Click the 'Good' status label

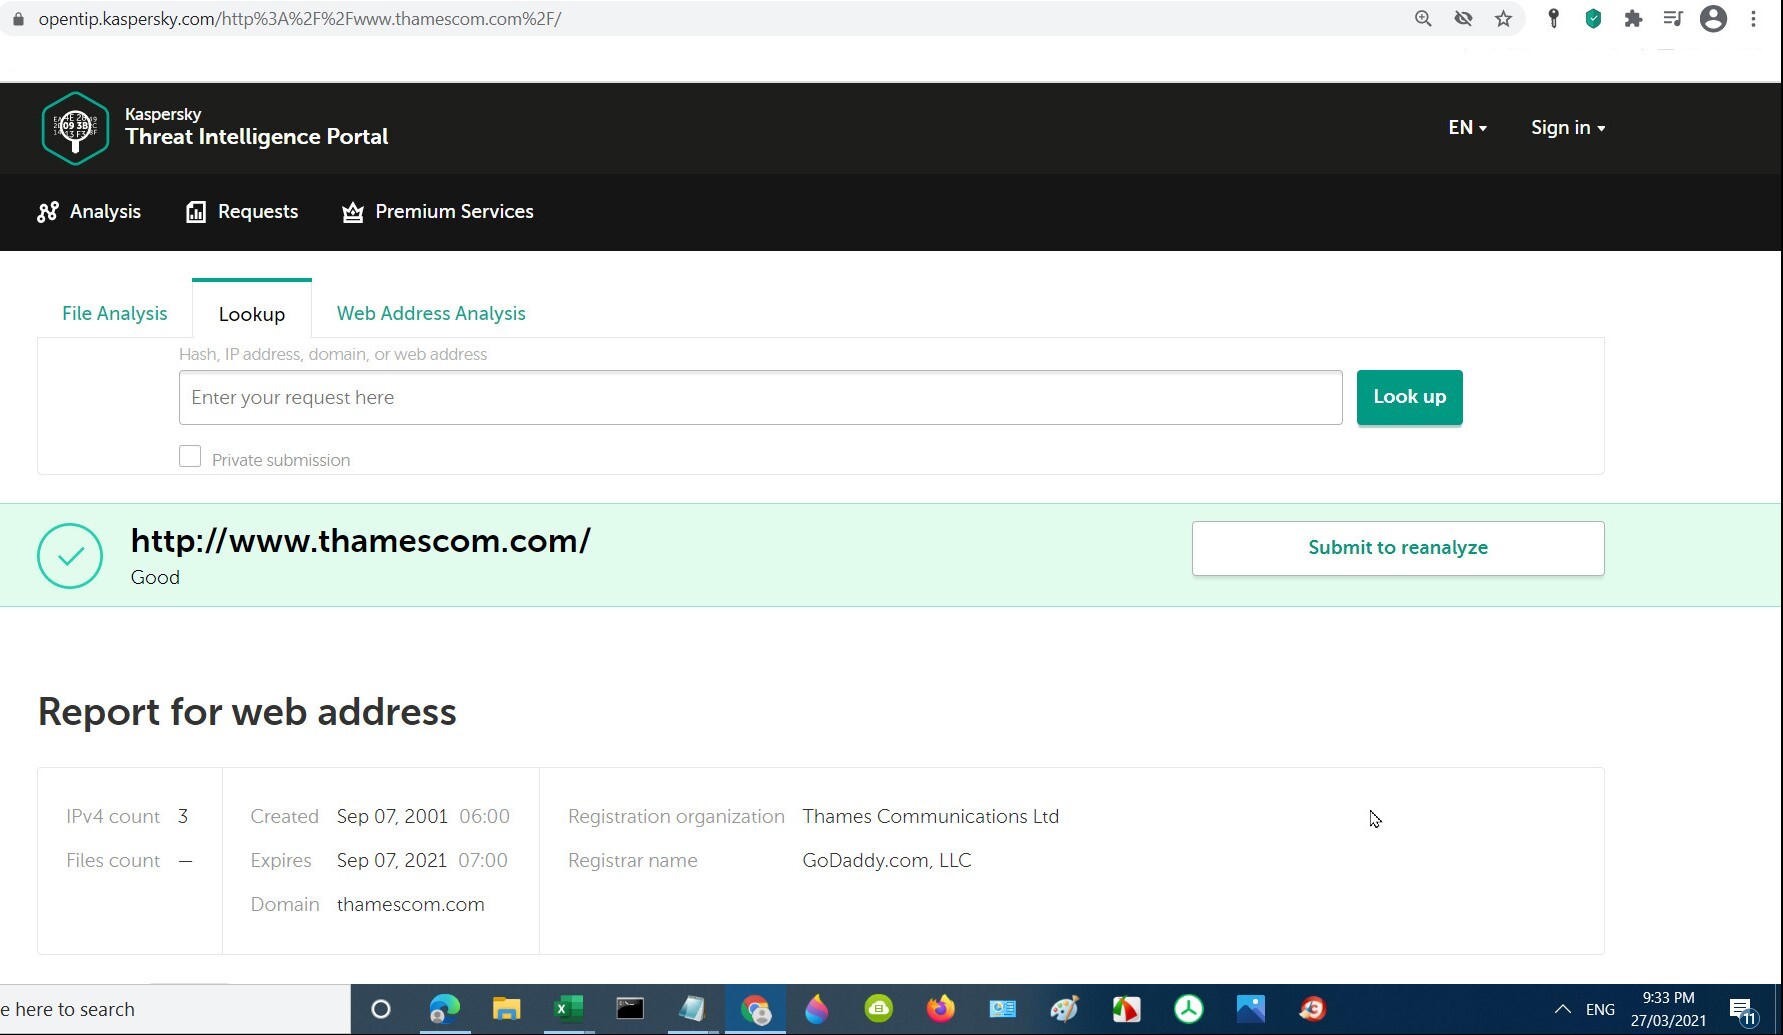[x=155, y=578]
